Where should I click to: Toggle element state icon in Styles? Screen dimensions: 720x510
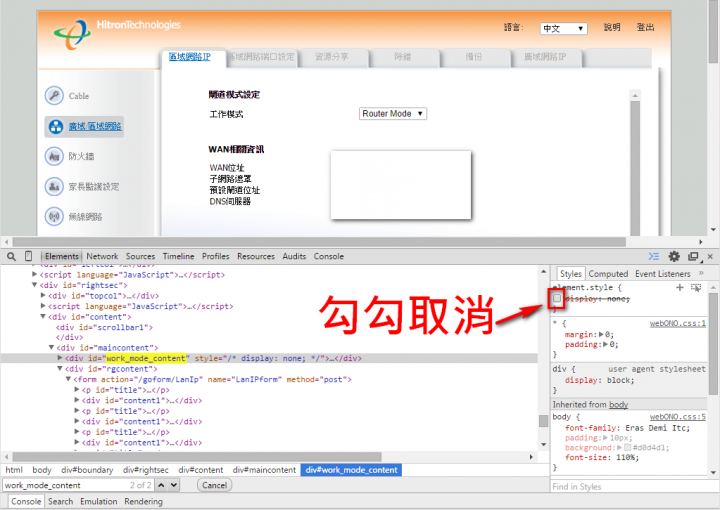click(x=696, y=287)
